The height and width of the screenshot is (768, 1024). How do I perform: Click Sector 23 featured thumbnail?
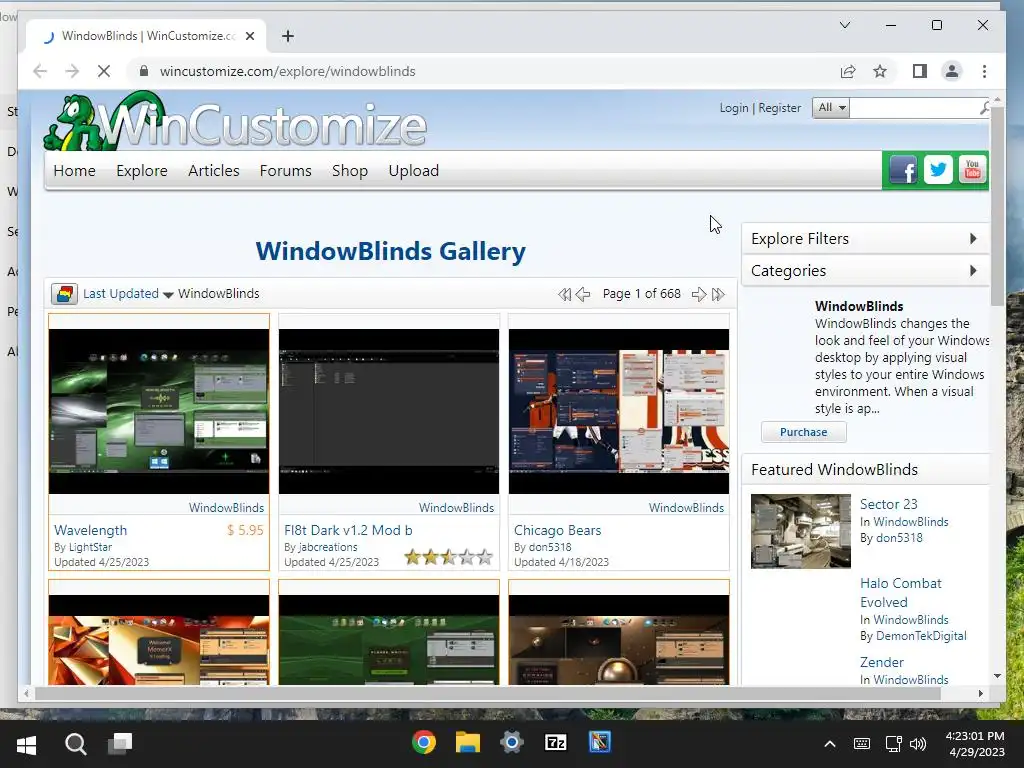[801, 531]
